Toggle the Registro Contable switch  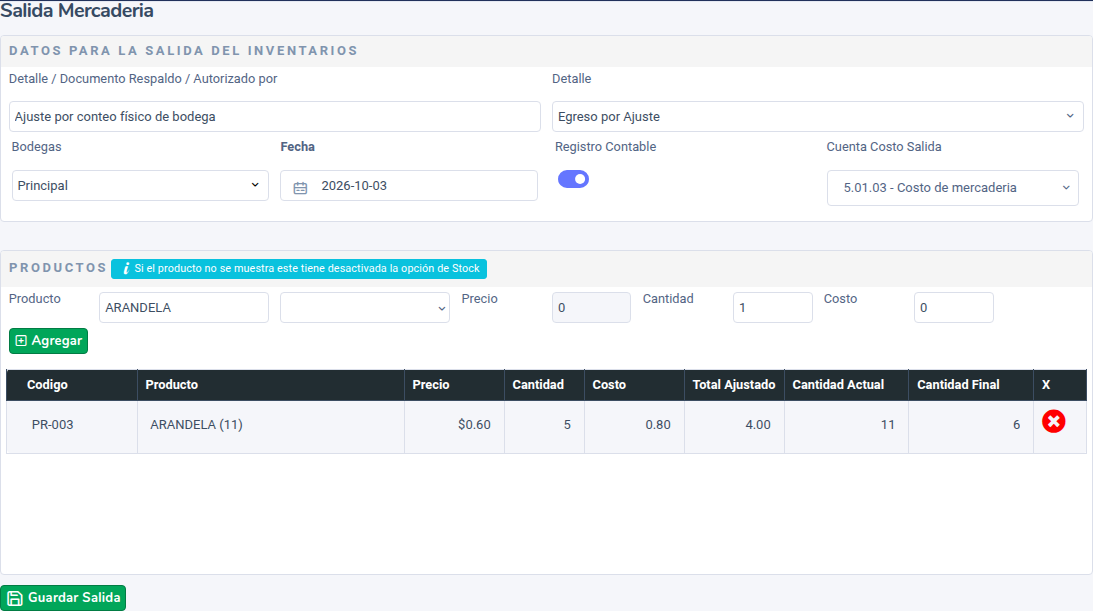[573, 179]
